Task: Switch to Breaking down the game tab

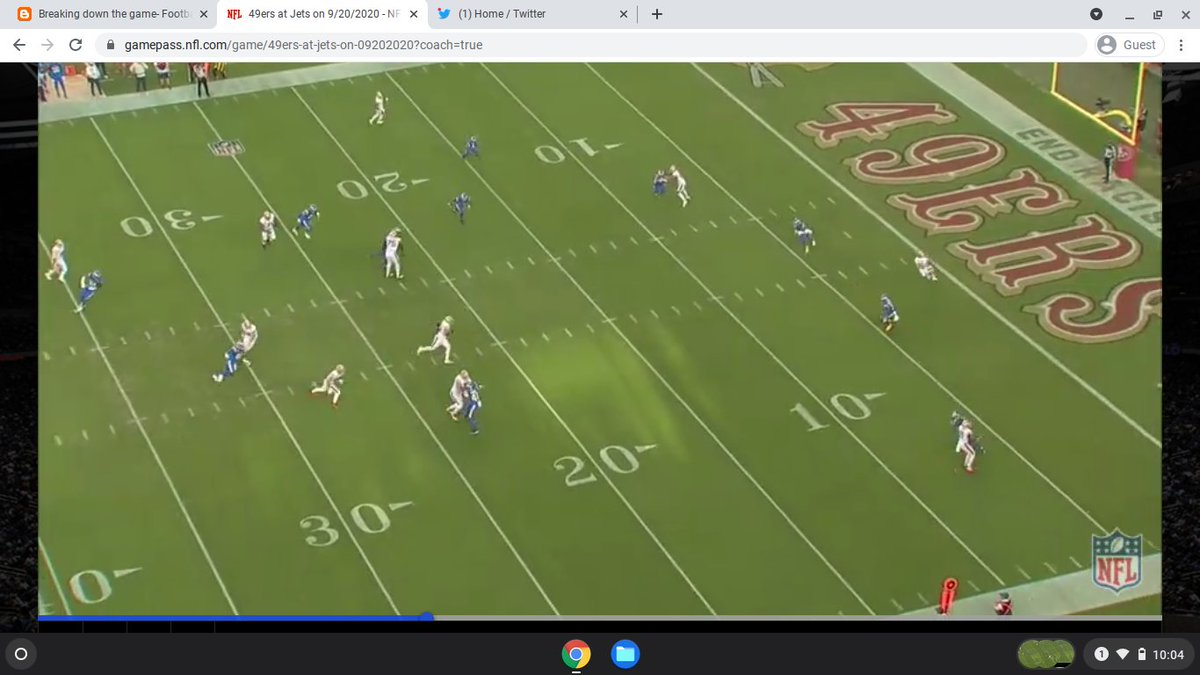Action: pyautogui.click(x=107, y=14)
